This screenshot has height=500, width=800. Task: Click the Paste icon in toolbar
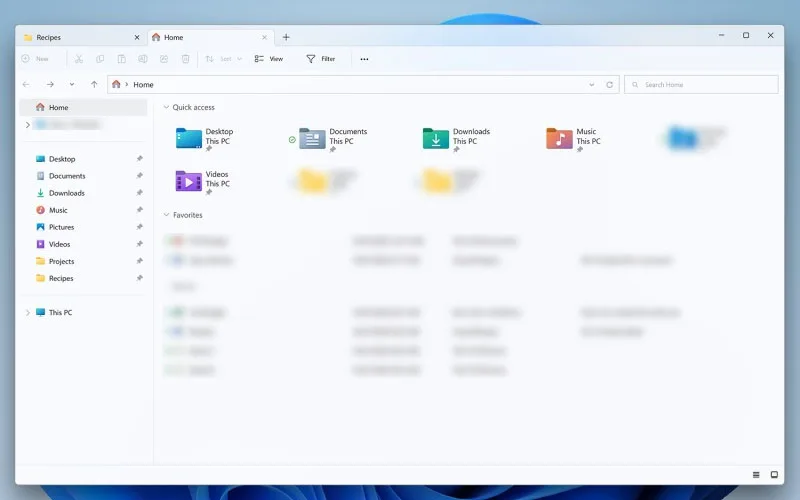click(x=121, y=59)
